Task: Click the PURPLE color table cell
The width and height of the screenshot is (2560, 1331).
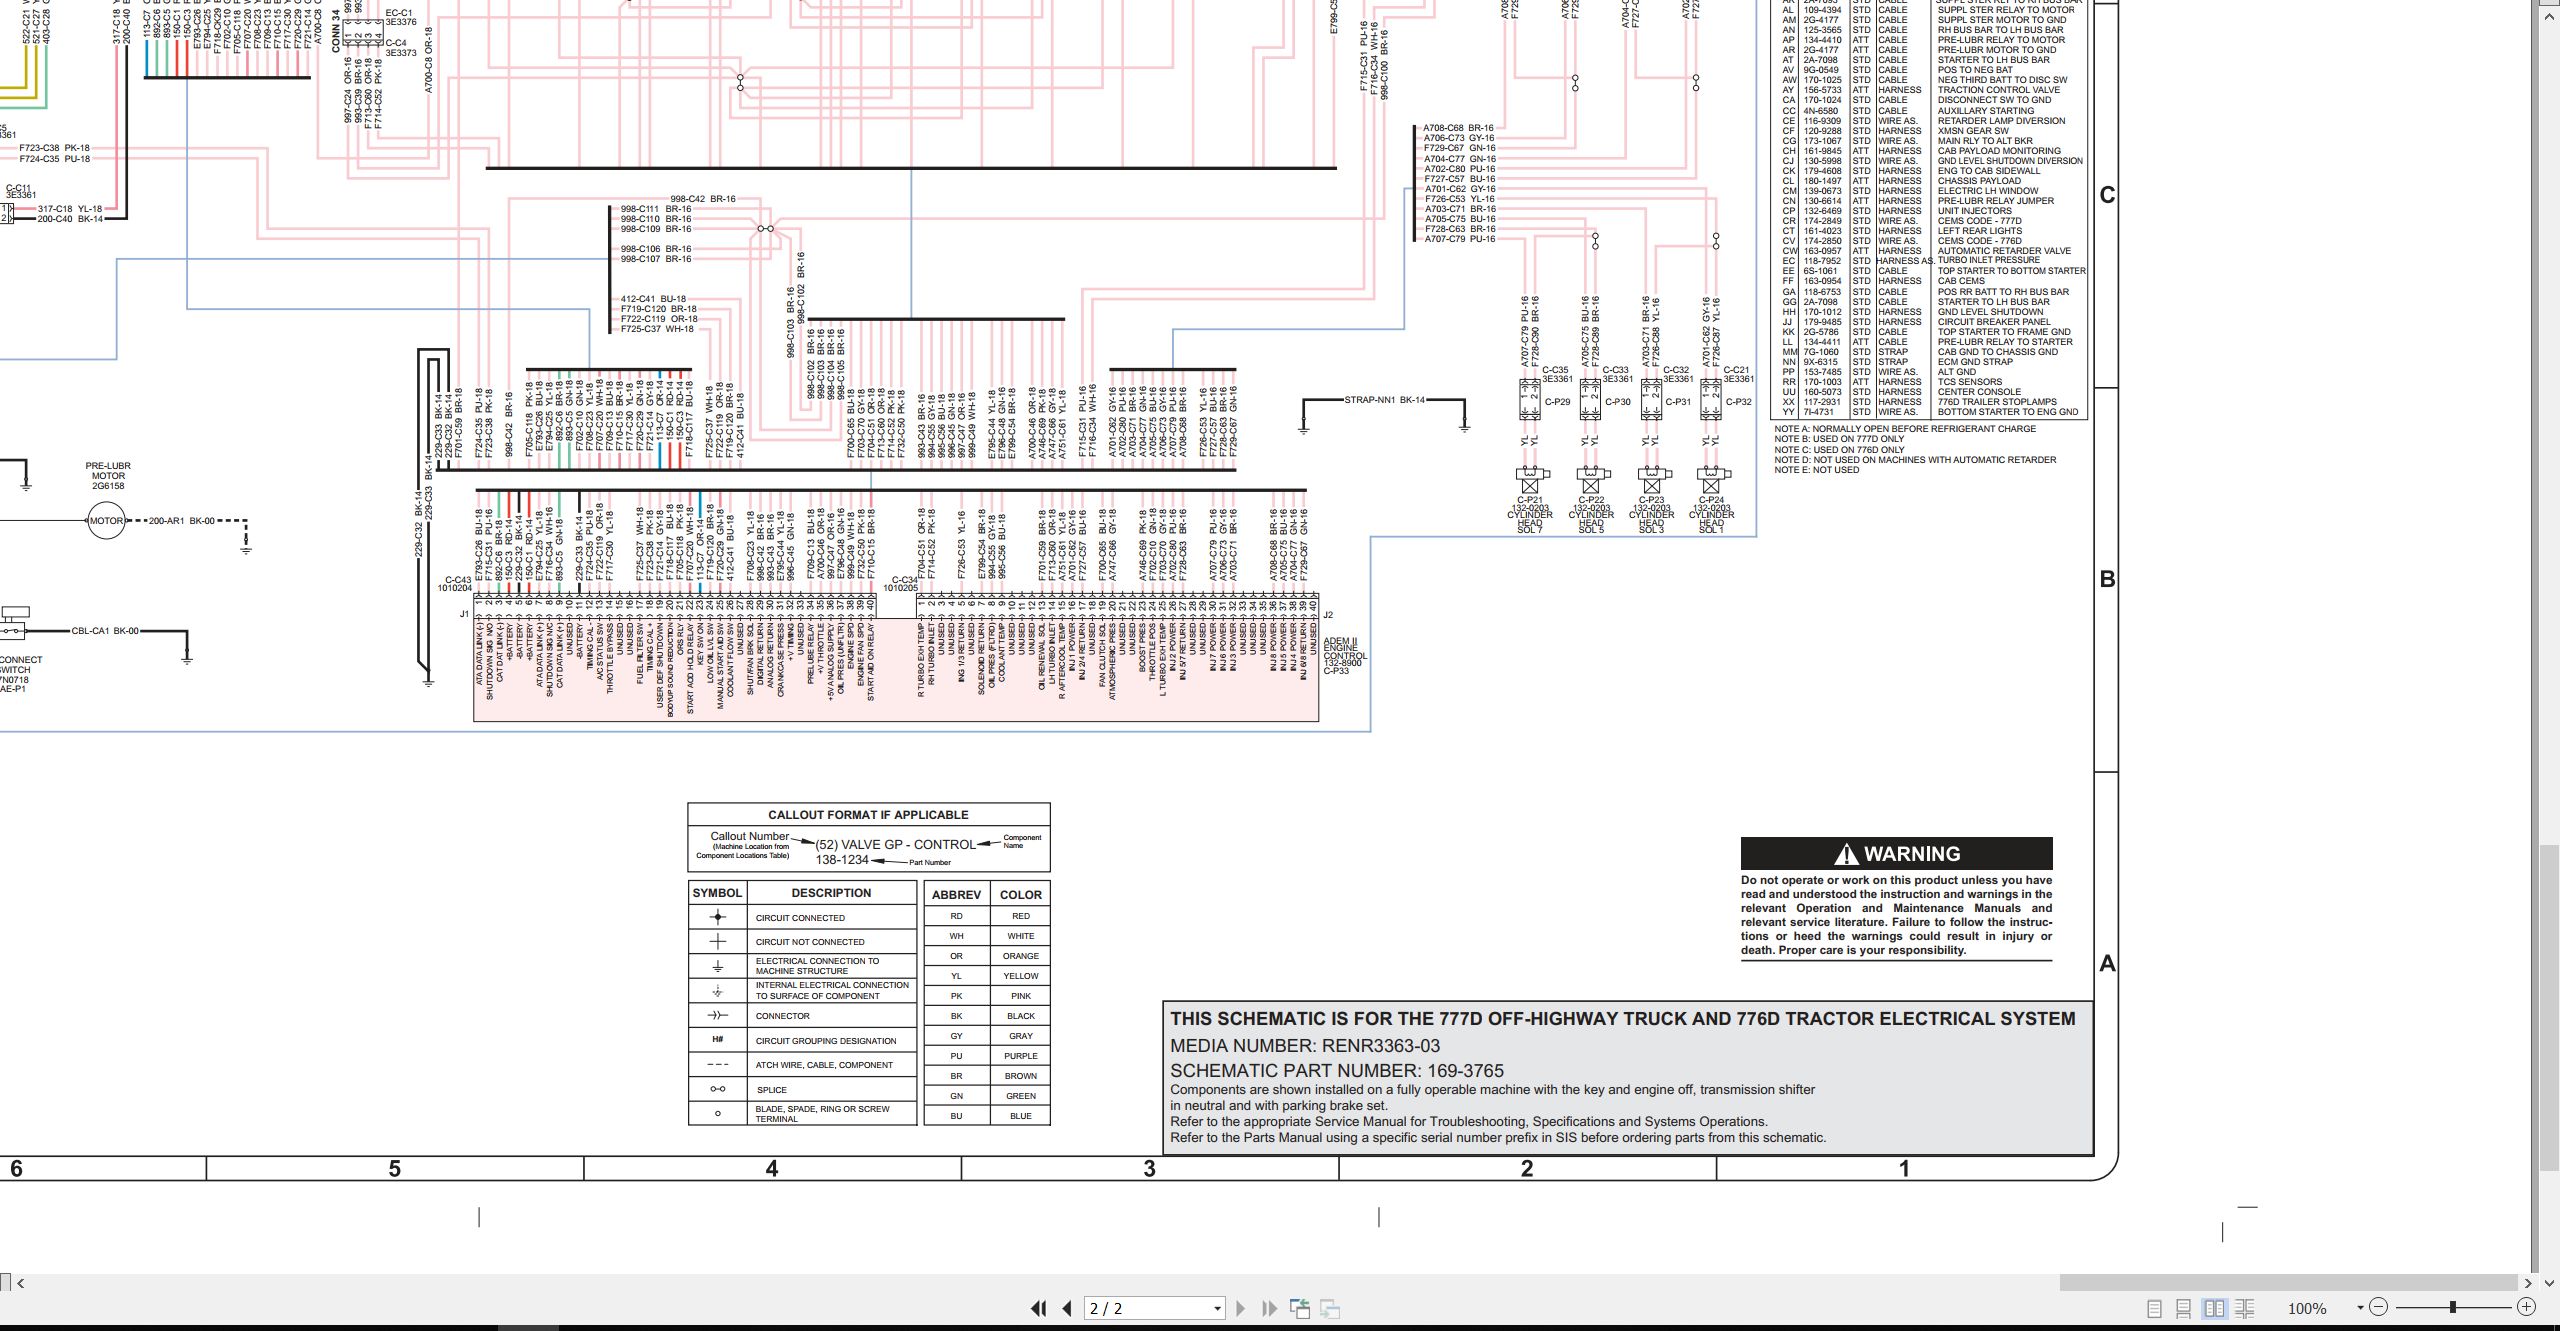Action: [x=1020, y=1055]
